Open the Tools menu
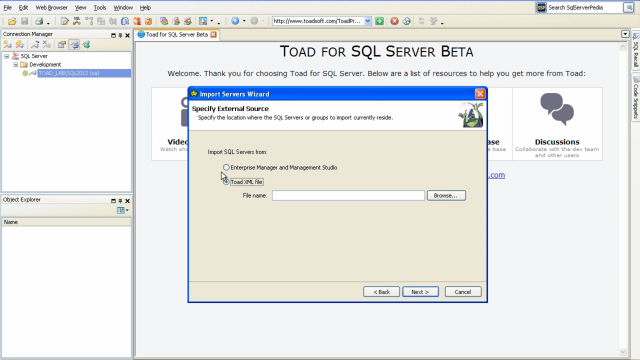This screenshot has width=640, height=360. coord(100,7)
